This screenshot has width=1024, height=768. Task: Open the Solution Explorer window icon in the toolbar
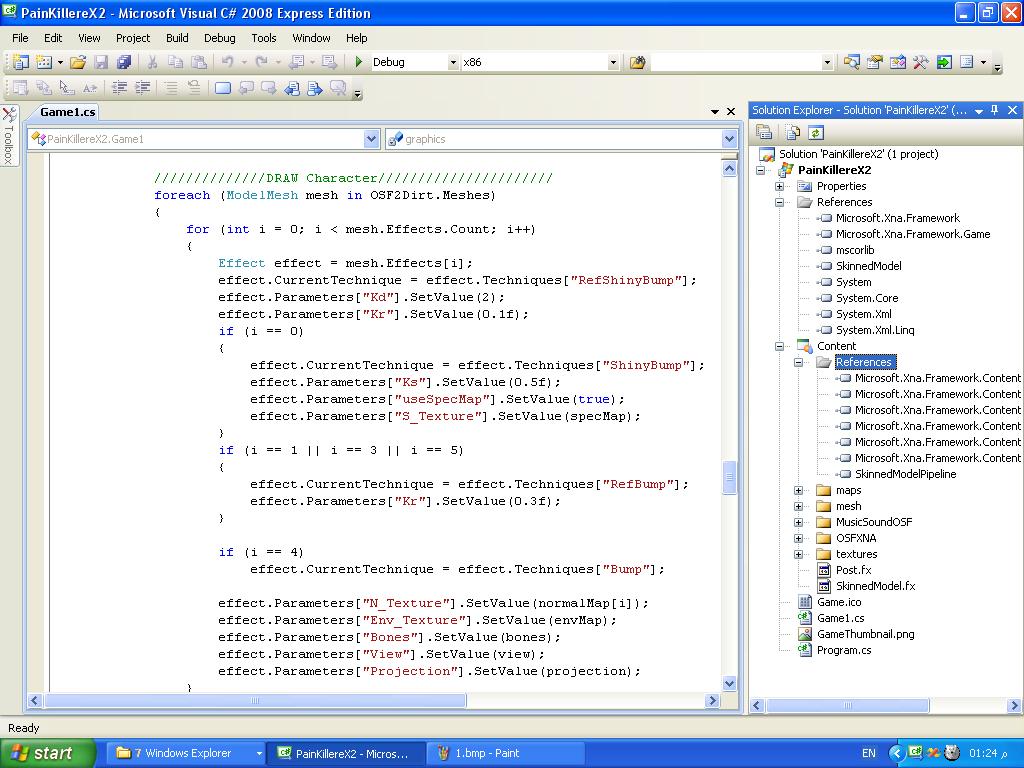851,62
